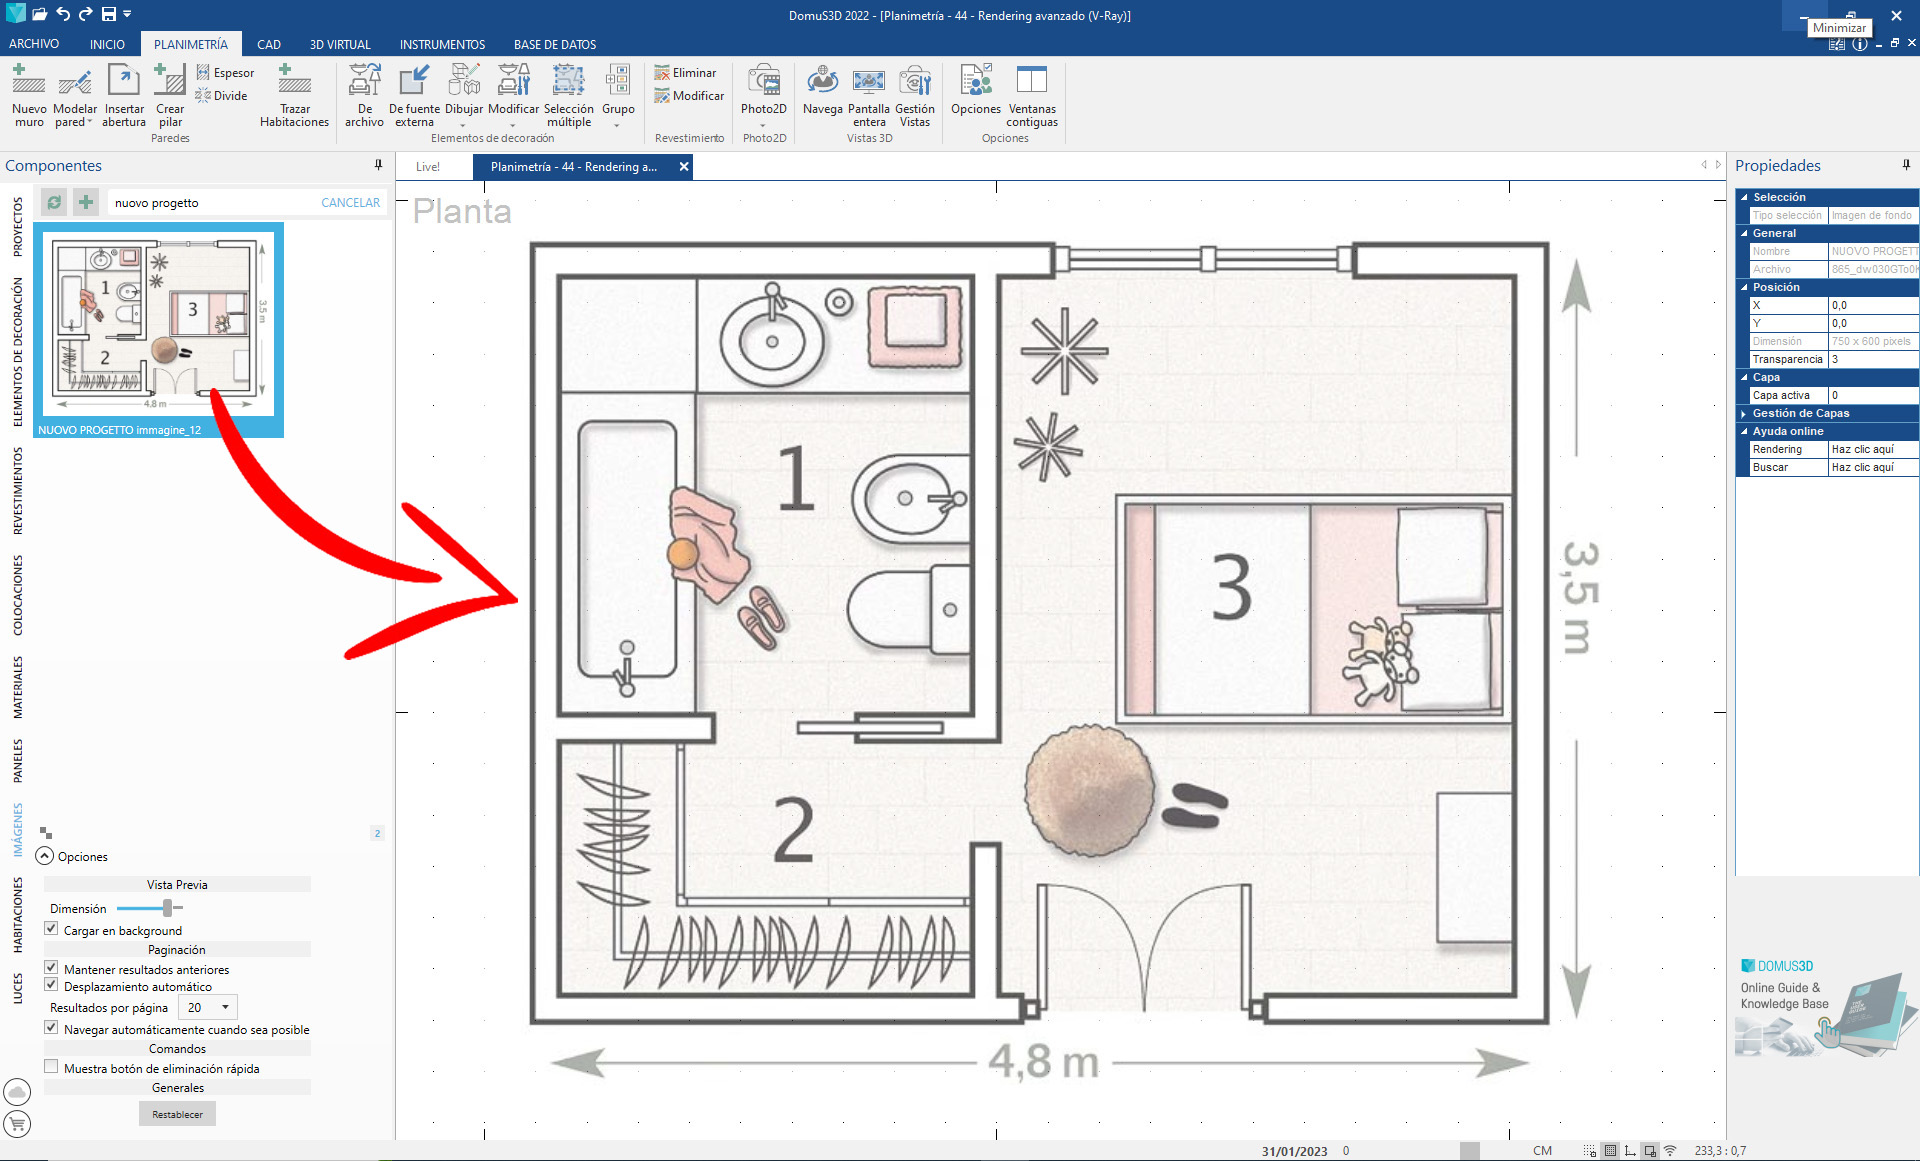Click the Redo arrow icon

coord(86,14)
